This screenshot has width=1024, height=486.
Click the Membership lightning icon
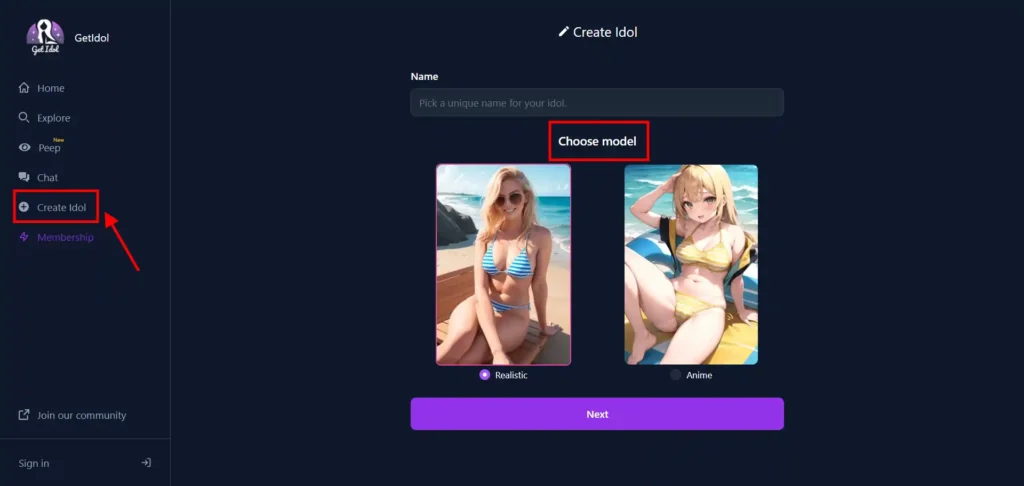24,237
